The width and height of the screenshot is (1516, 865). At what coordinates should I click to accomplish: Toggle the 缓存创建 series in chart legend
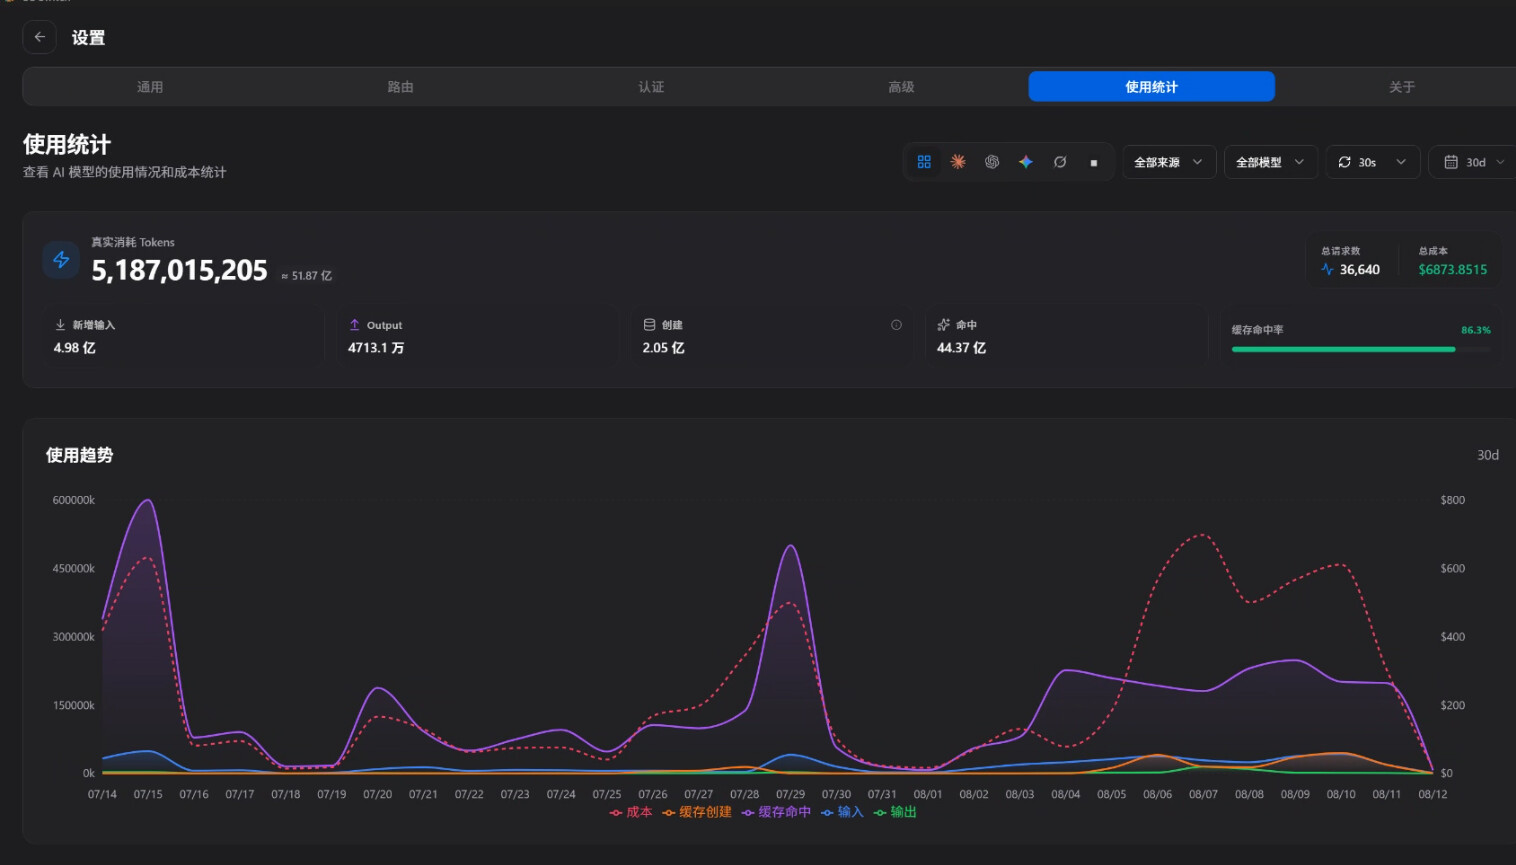(x=697, y=812)
